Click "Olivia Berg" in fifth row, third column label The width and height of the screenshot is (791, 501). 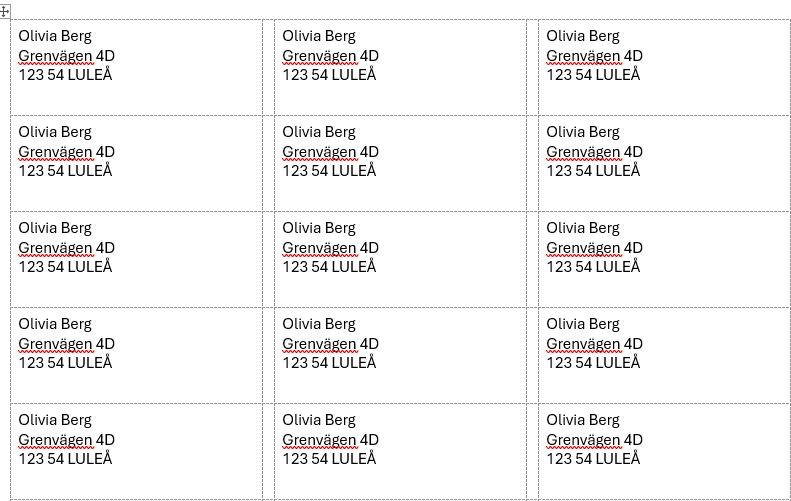(x=583, y=420)
